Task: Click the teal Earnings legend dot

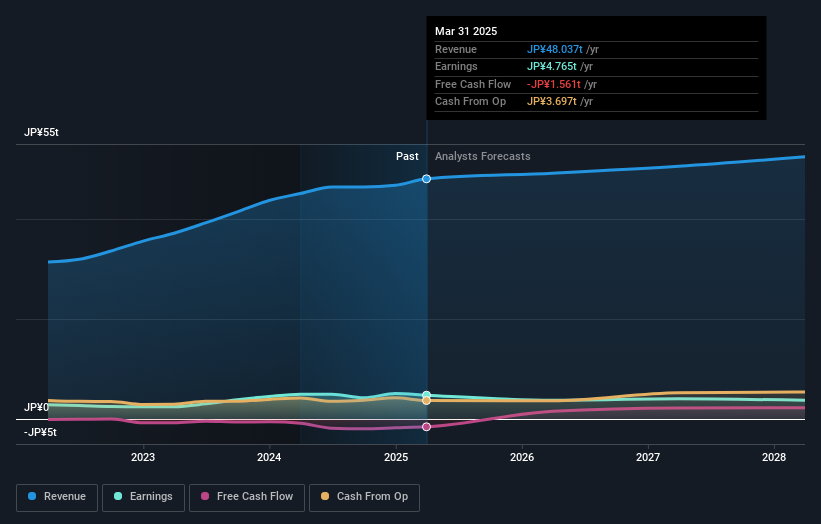Action: (118, 496)
